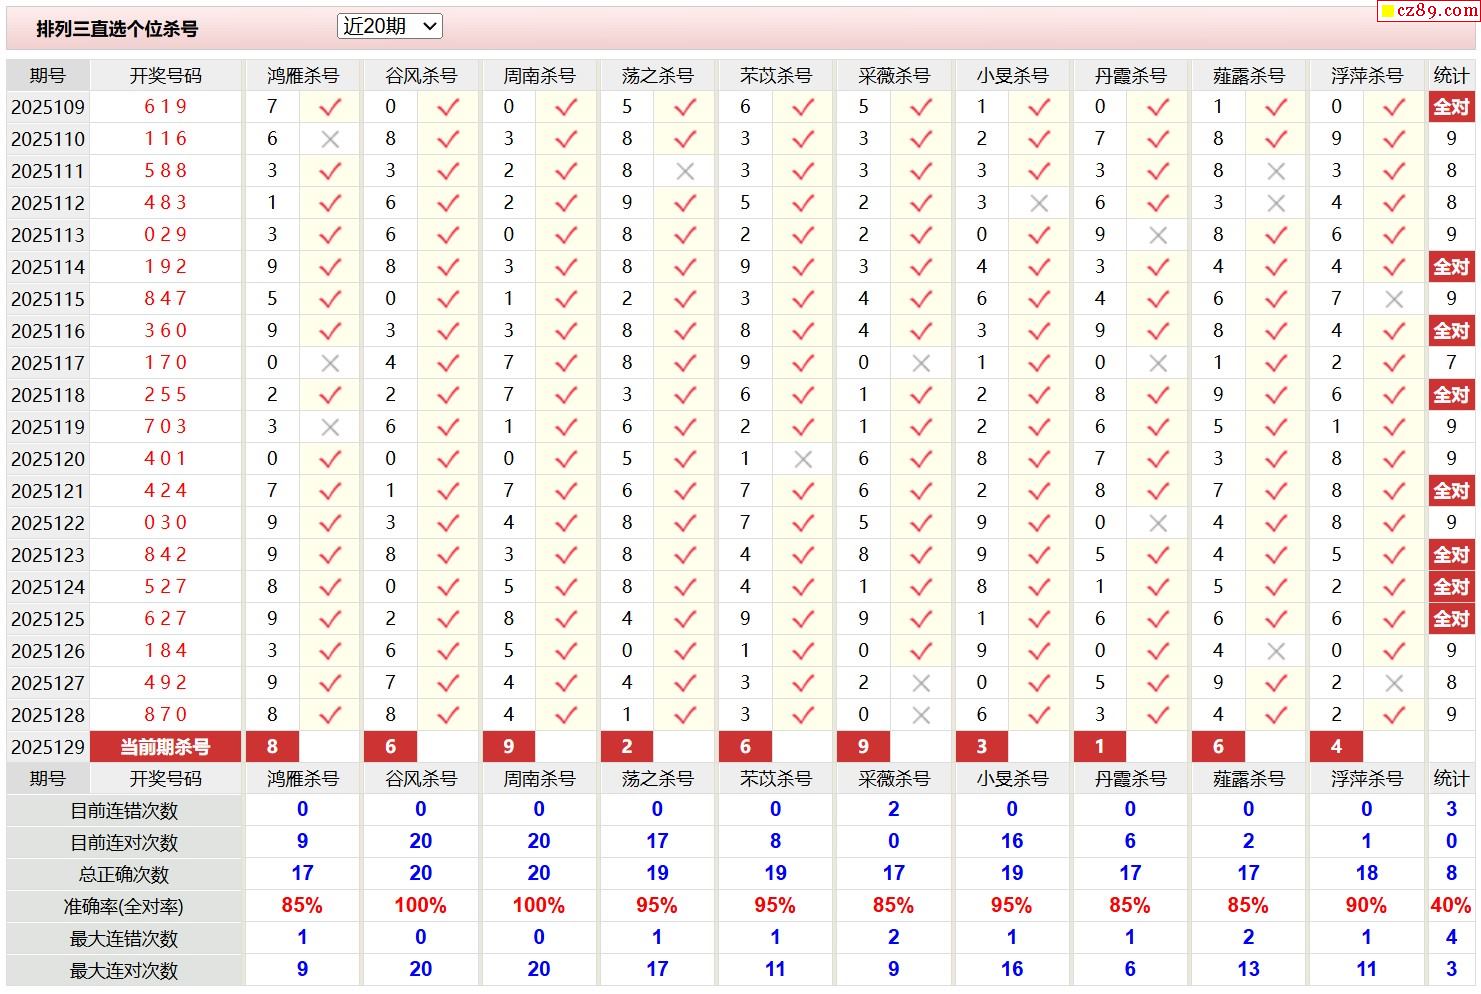Click the 全对 badge in row 2025125
This screenshot has height=994, width=1481.
(1451, 619)
